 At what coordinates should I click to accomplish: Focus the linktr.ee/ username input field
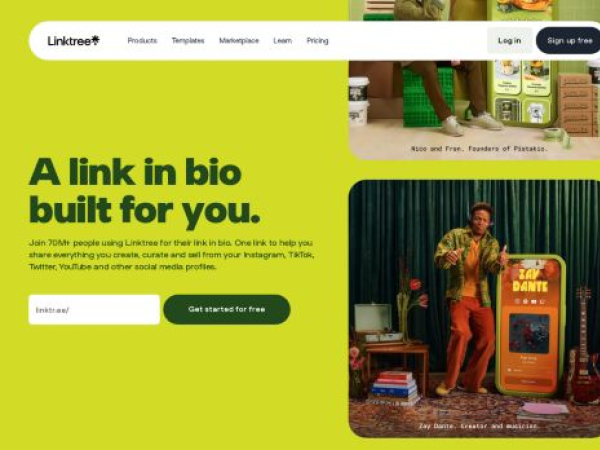tap(94, 310)
